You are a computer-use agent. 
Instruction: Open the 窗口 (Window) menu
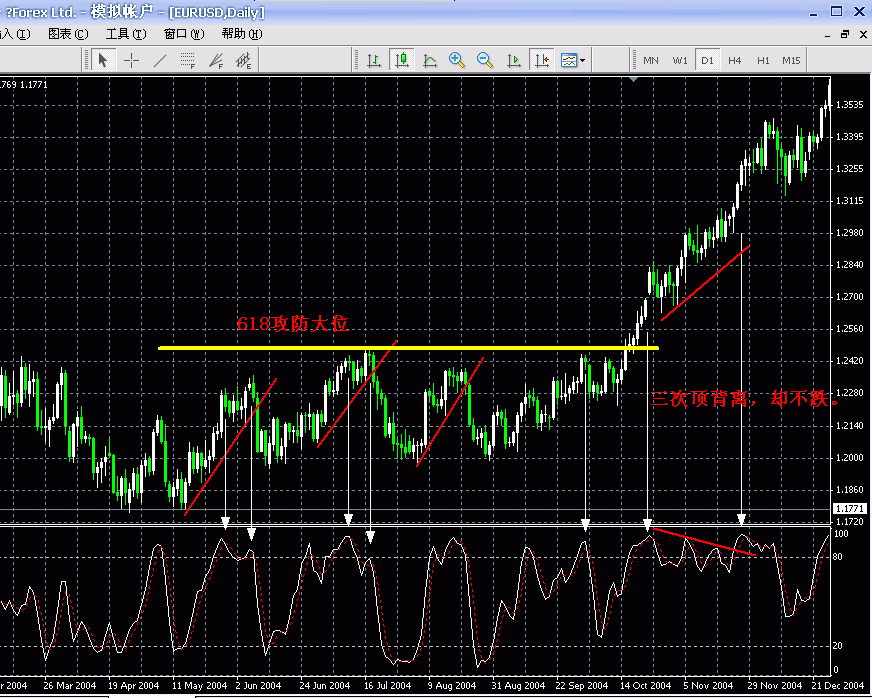click(183, 33)
